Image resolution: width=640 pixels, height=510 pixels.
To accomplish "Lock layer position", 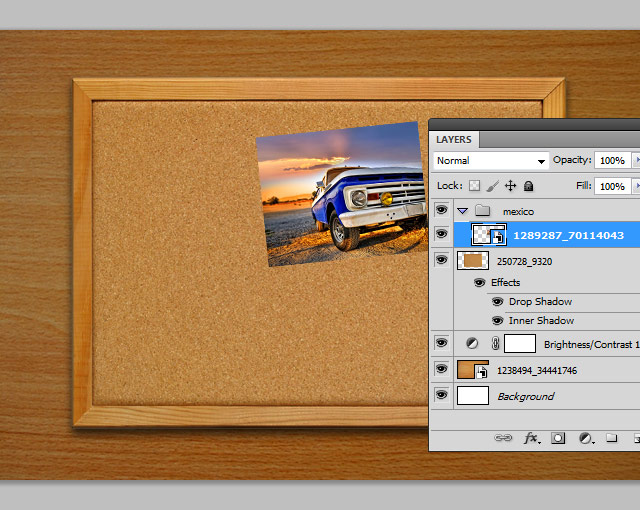I will tap(510, 186).
